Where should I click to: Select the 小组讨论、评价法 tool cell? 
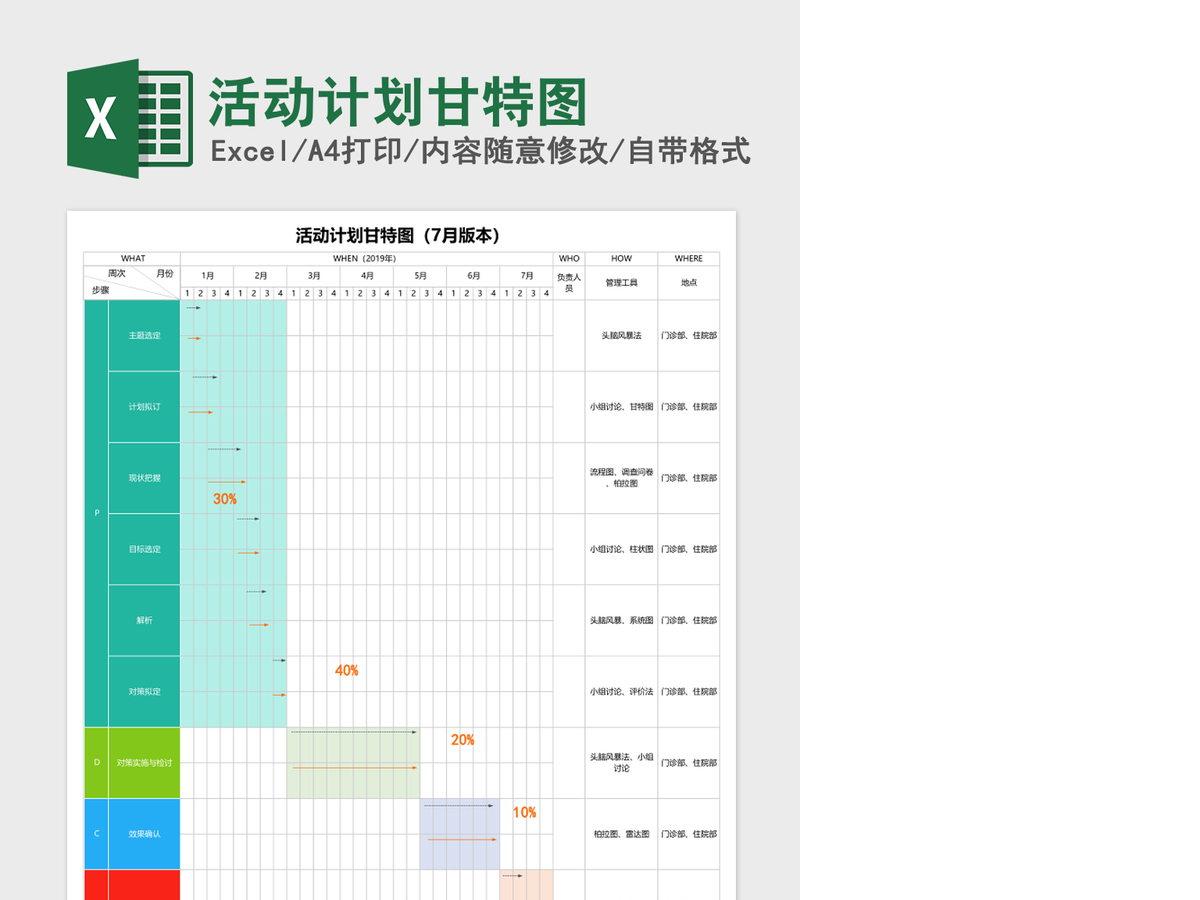pyautogui.click(x=622, y=691)
